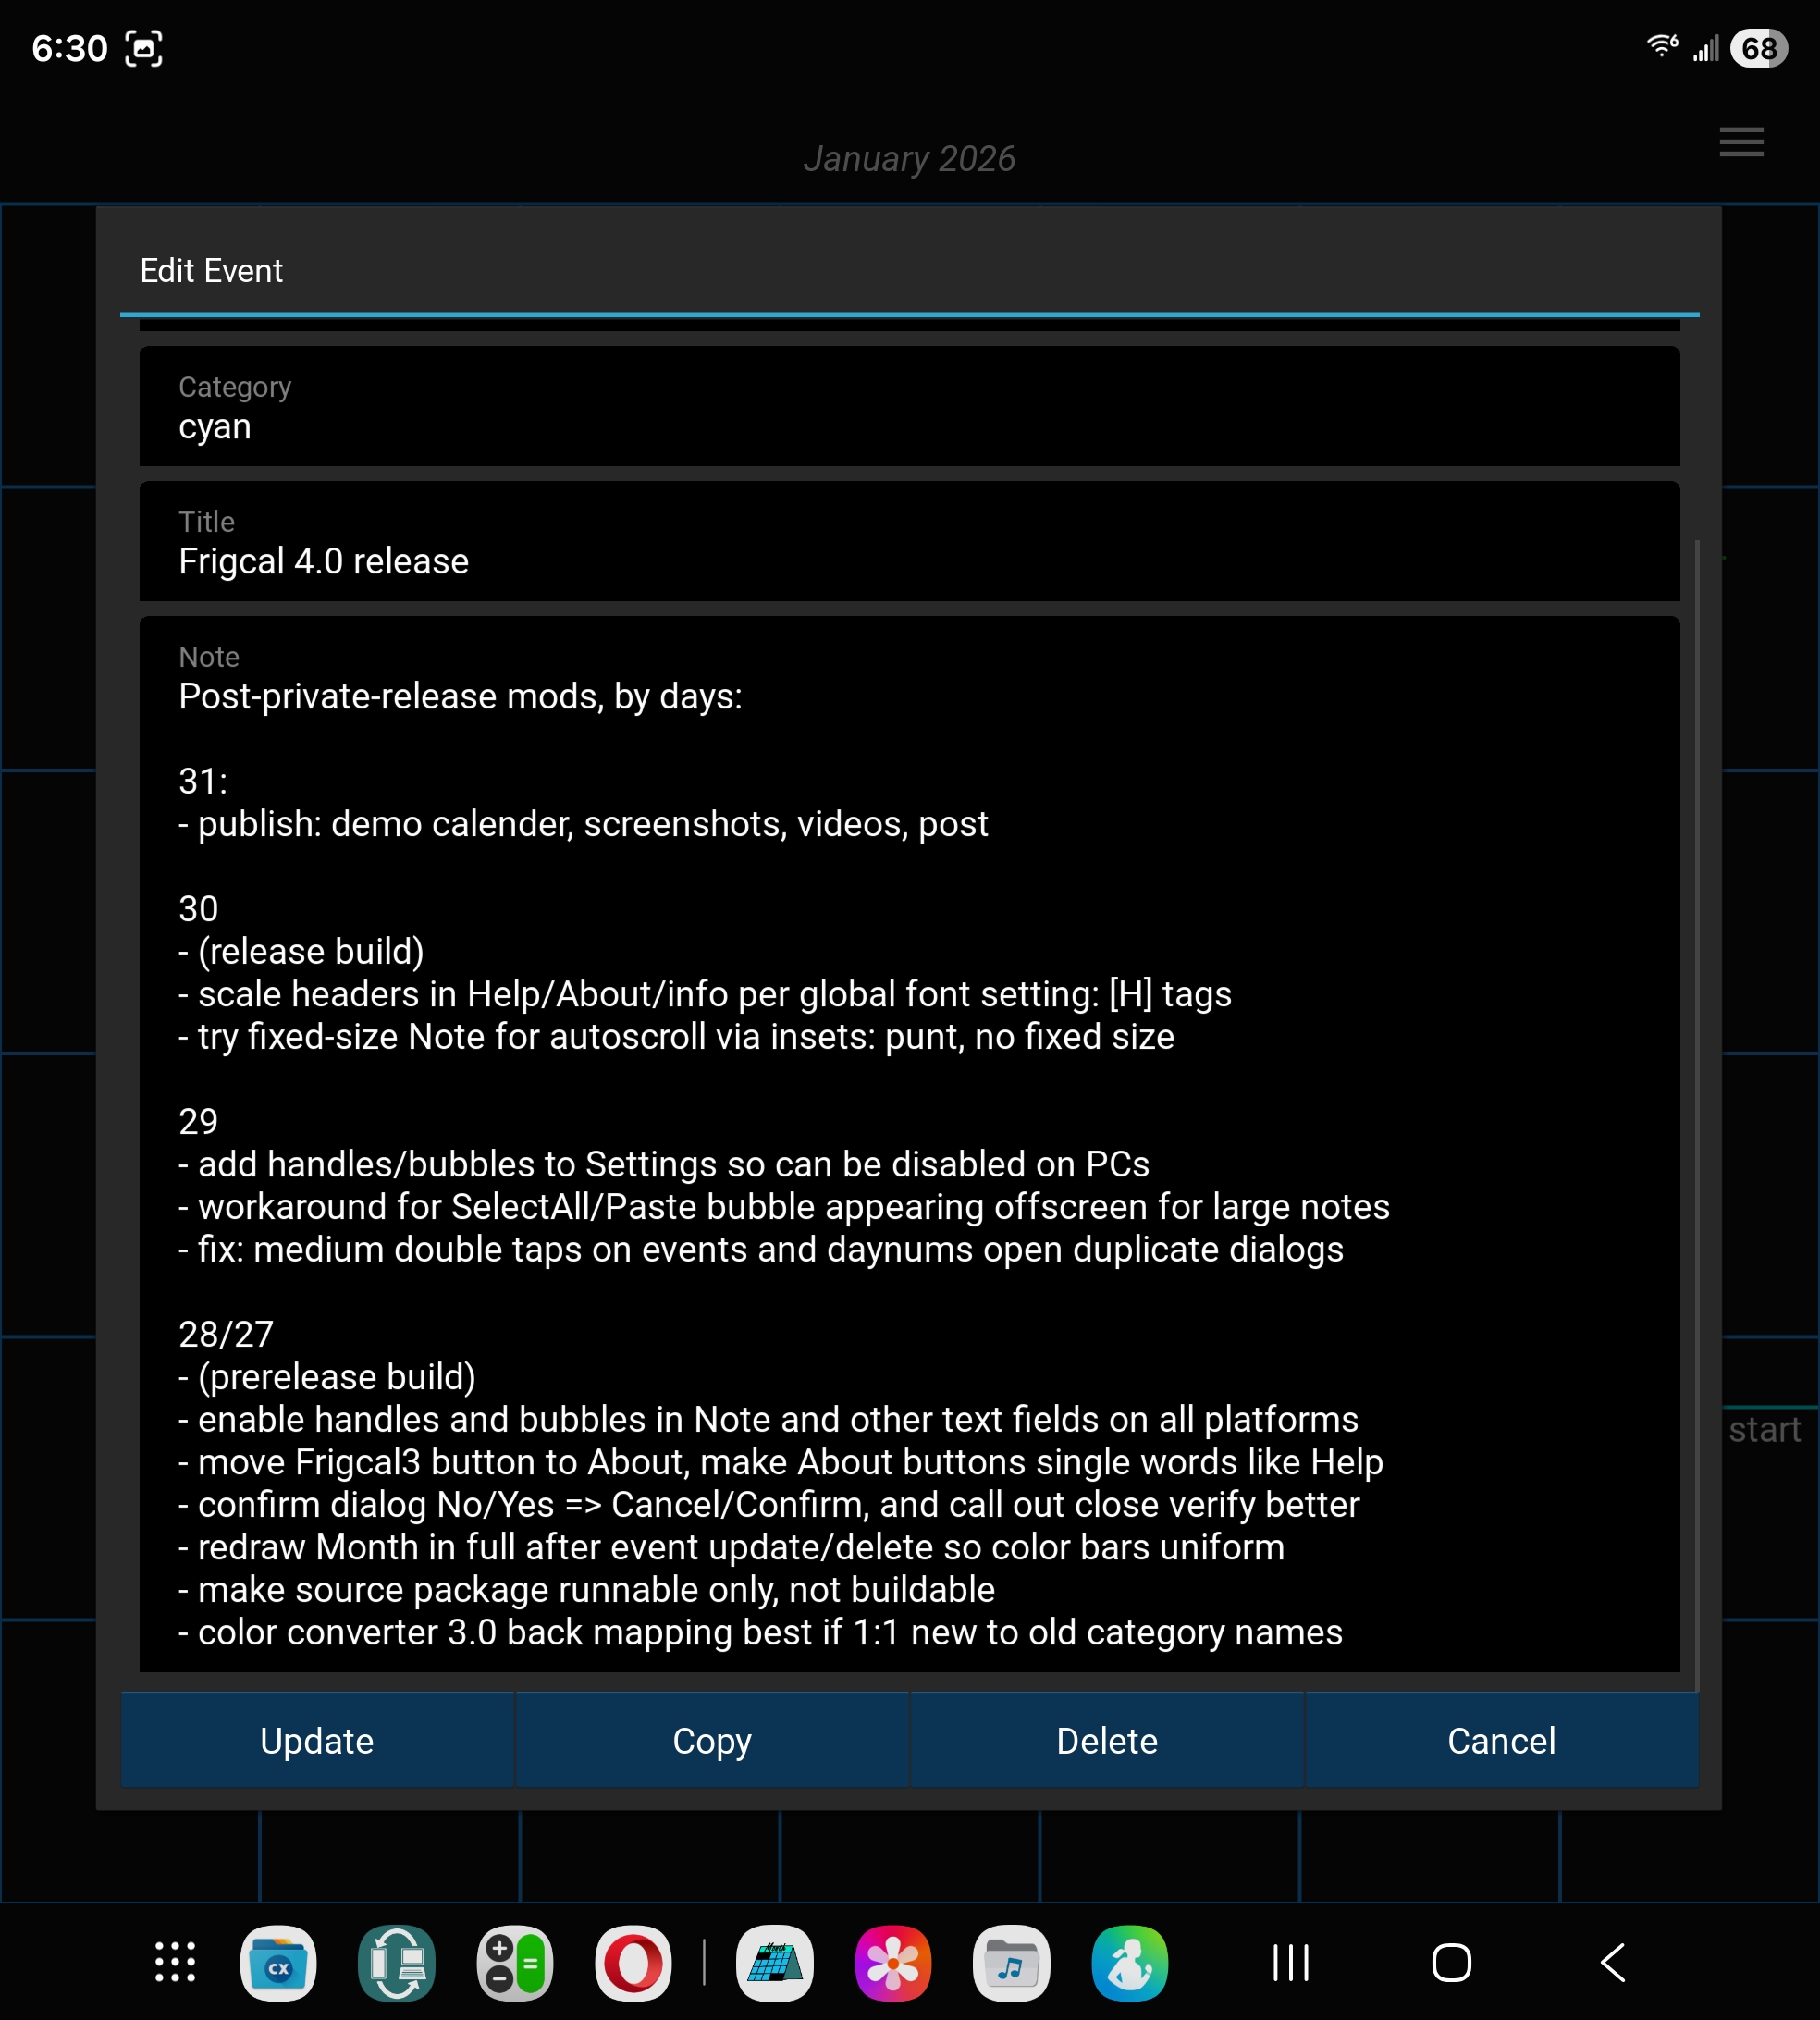Open the Opera browser
This screenshot has height=2020, width=1820.
tap(633, 1962)
